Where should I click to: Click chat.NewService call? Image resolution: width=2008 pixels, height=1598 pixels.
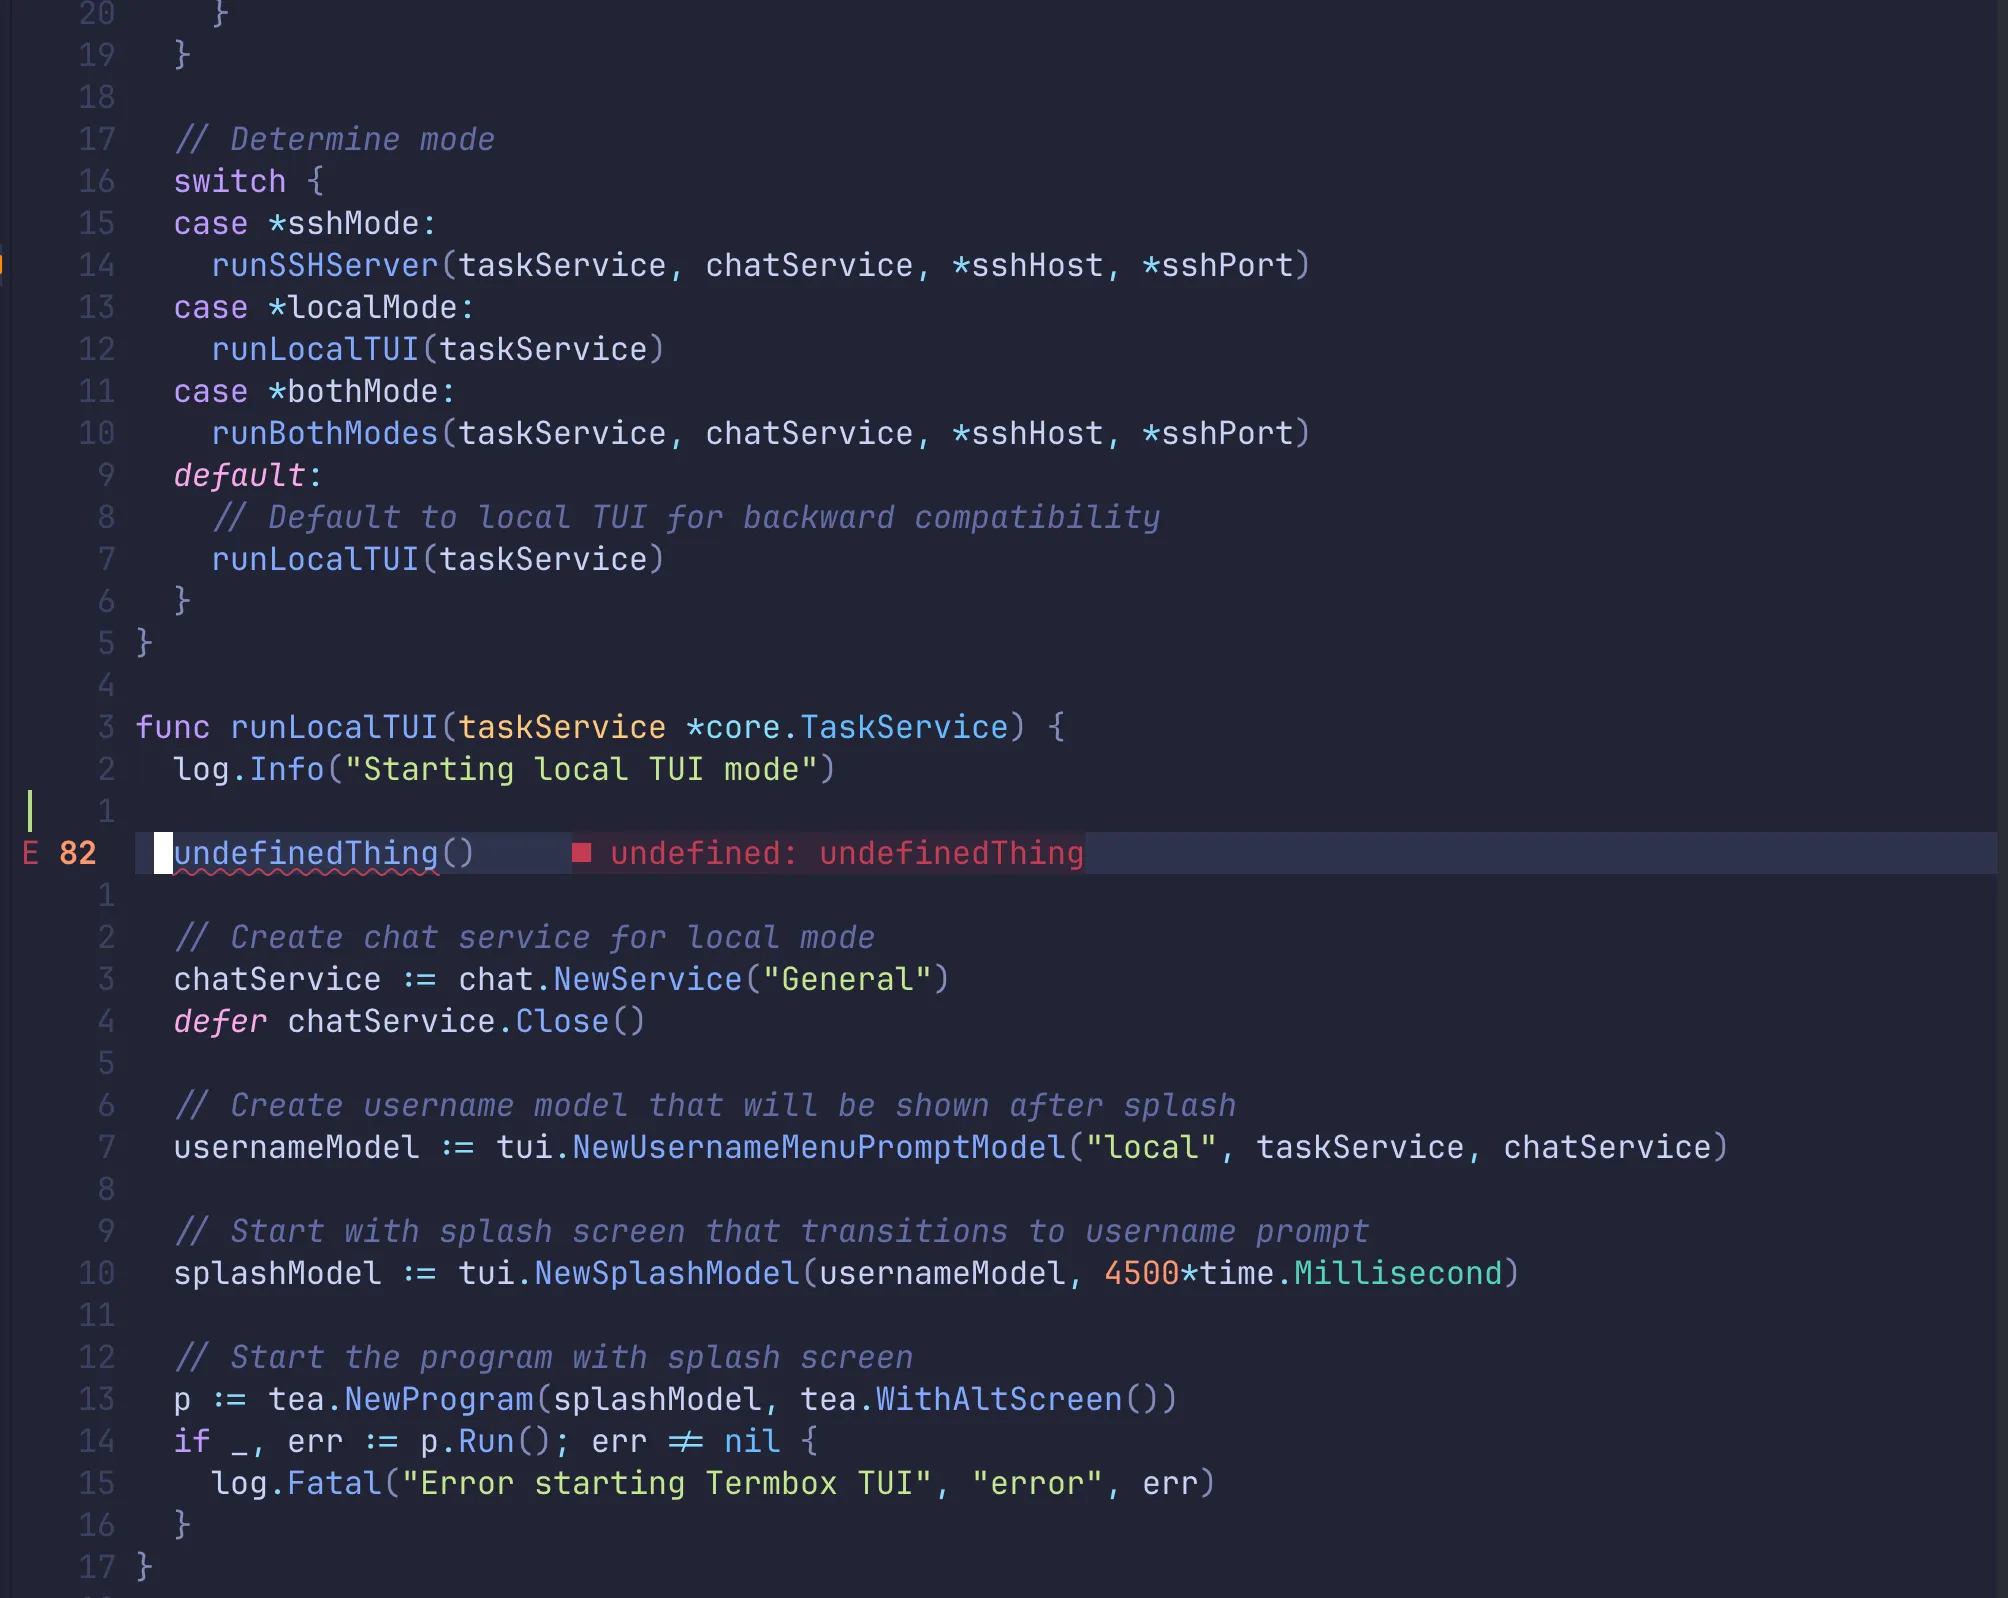(600, 979)
